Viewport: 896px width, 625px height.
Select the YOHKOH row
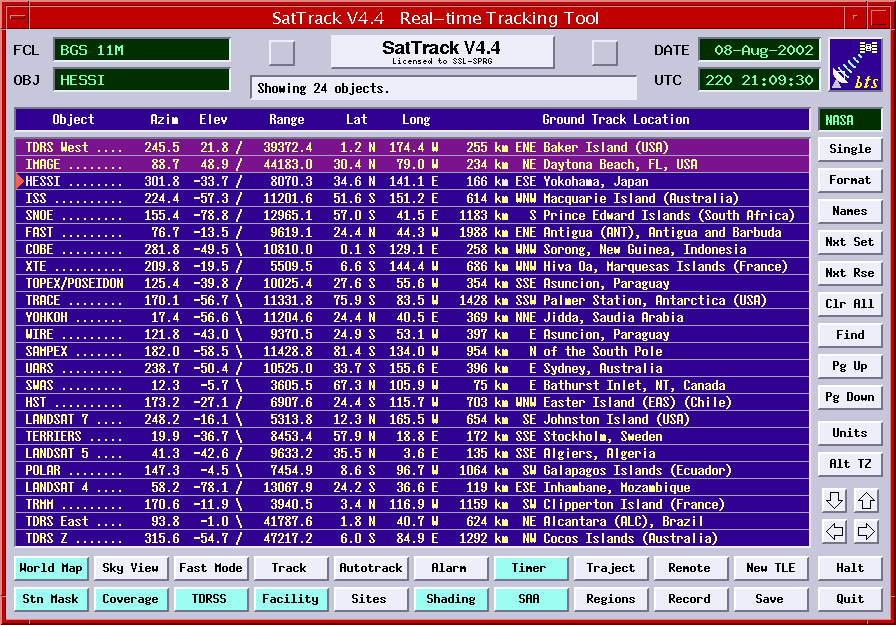[x=412, y=318]
